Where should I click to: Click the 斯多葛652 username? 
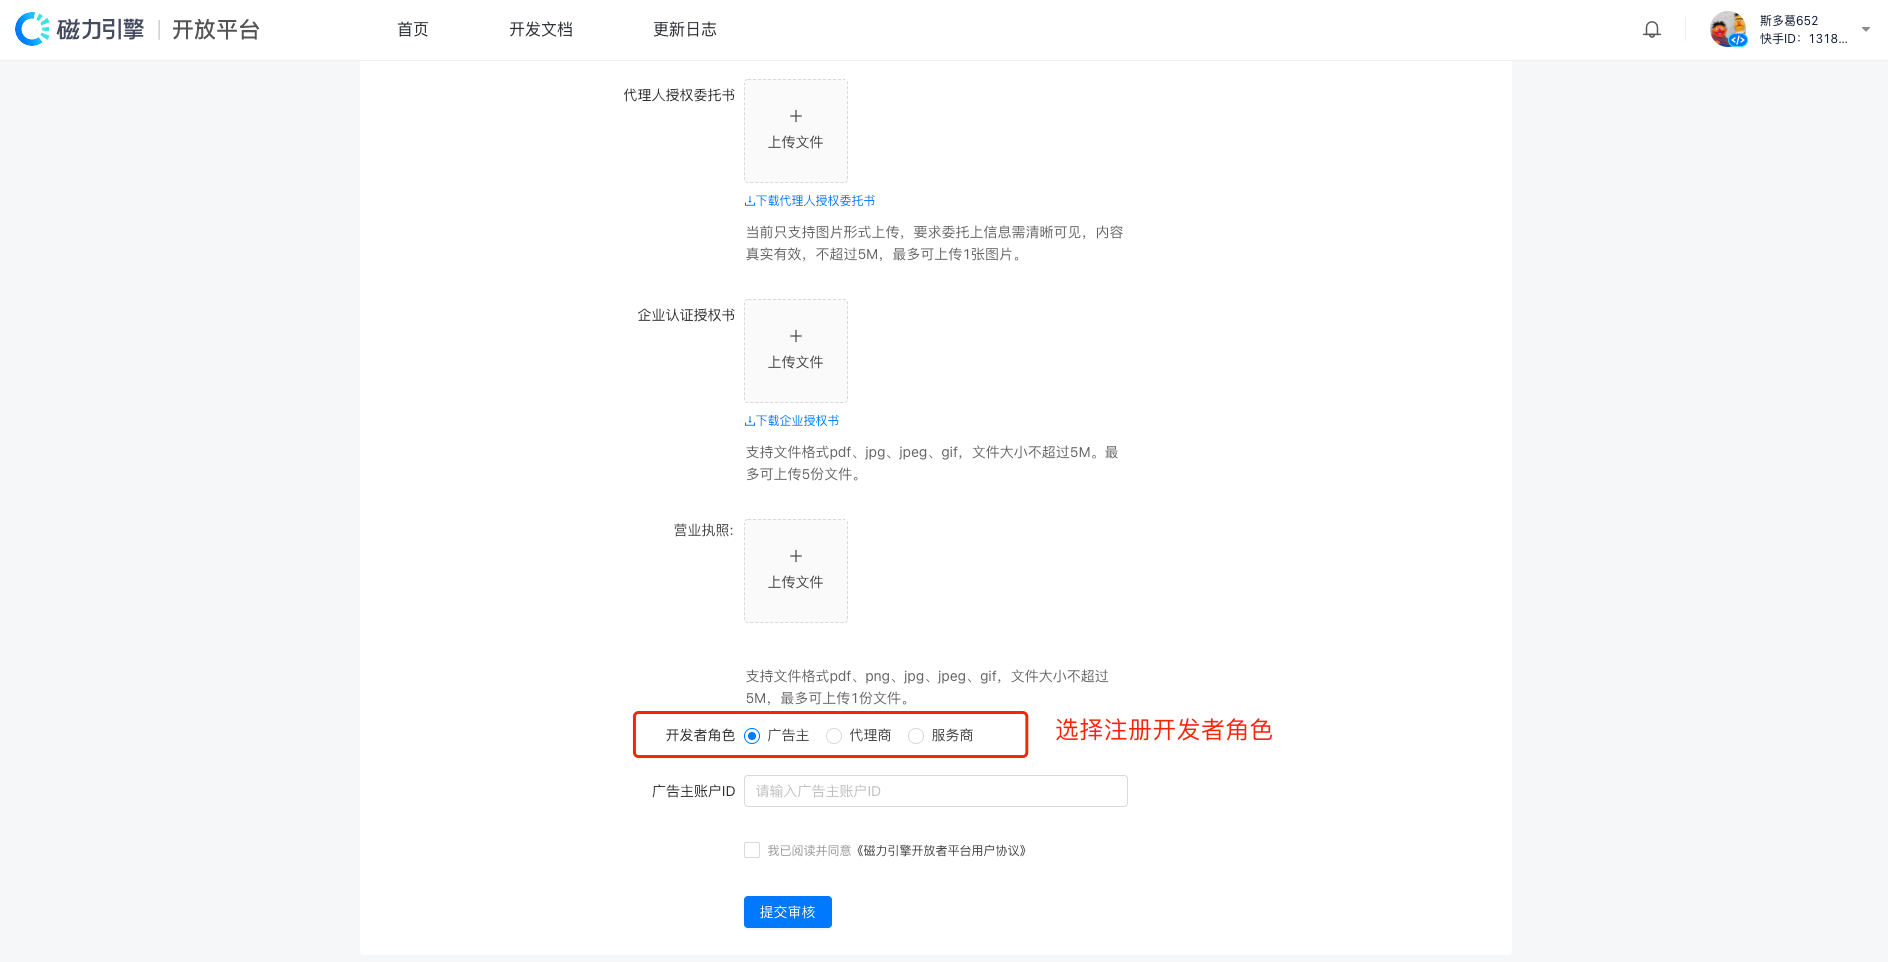1789,20
